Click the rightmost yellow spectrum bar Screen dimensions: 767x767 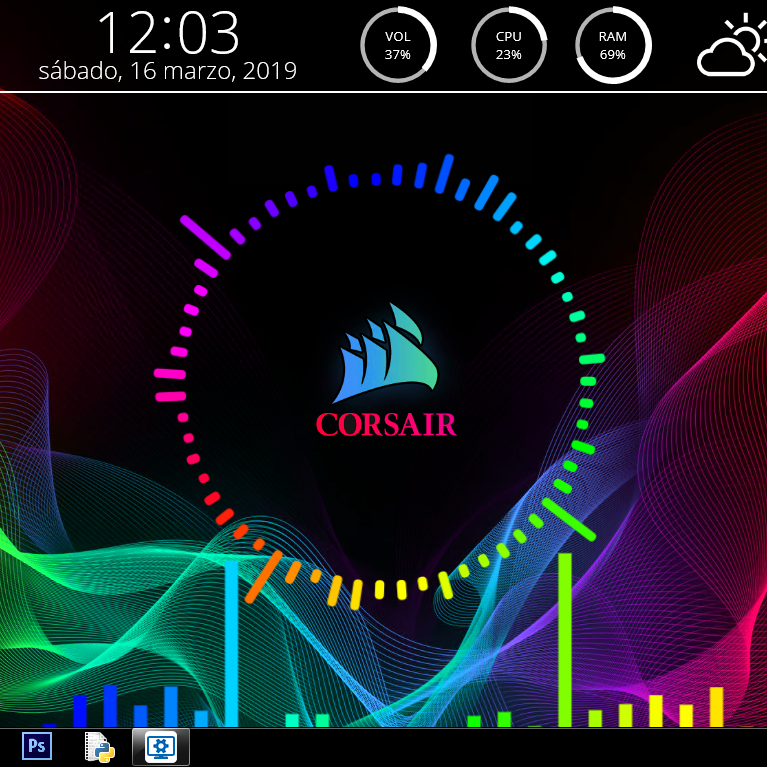(716, 706)
